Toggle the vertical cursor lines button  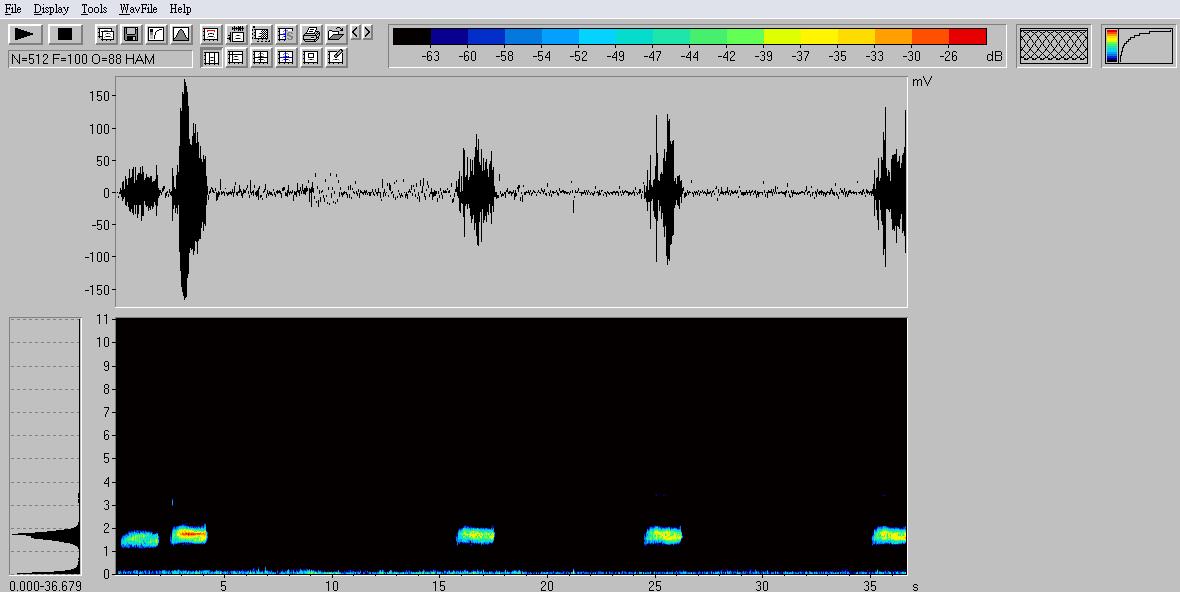click(x=211, y=58)
